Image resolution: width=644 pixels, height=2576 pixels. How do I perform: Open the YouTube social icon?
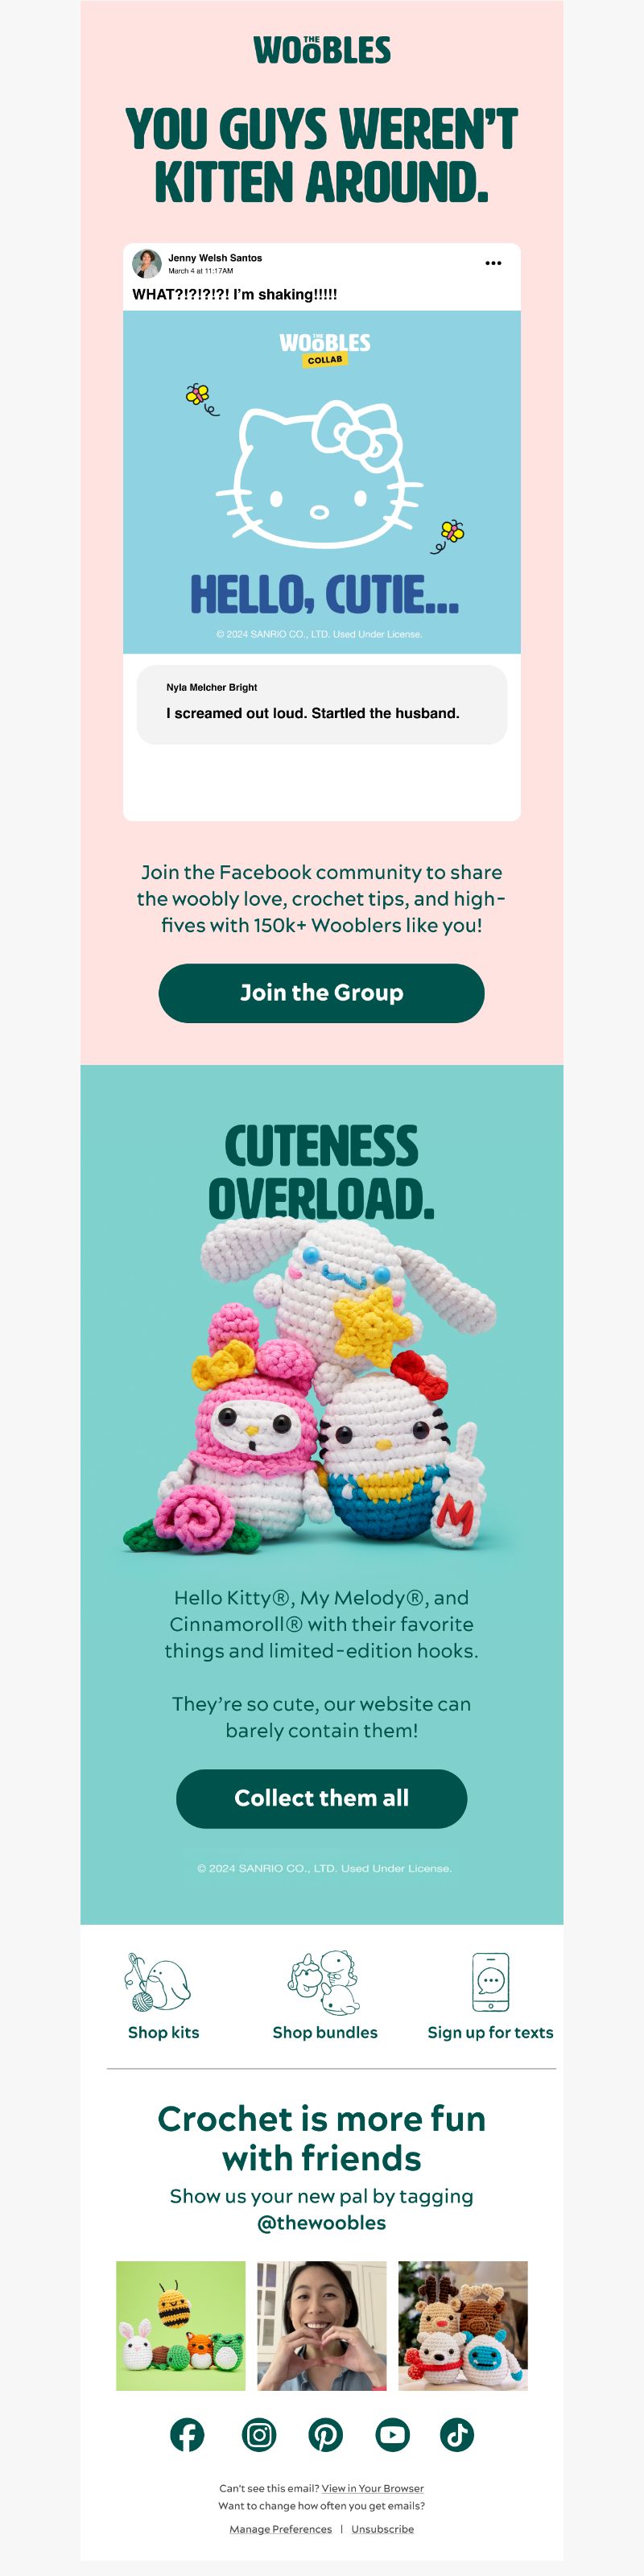tap(392, 2434)
